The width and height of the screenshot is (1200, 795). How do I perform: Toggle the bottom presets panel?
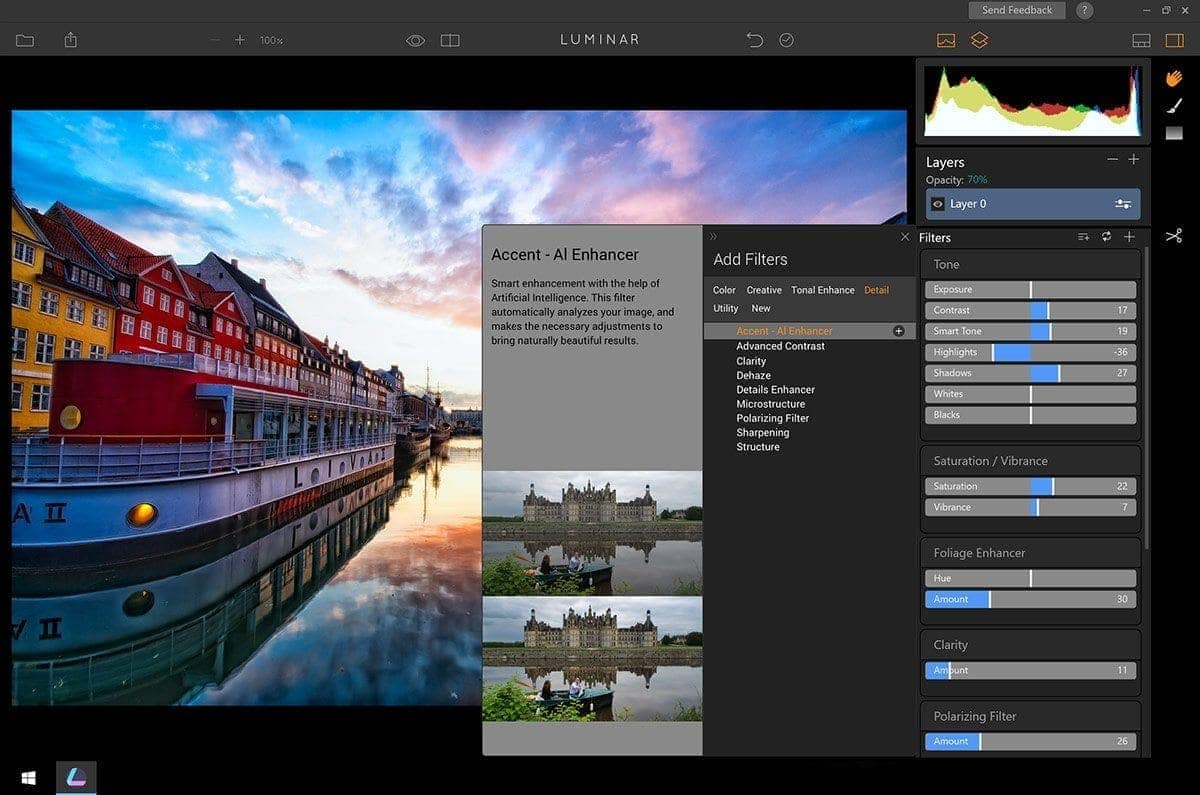coord(1141,40)
